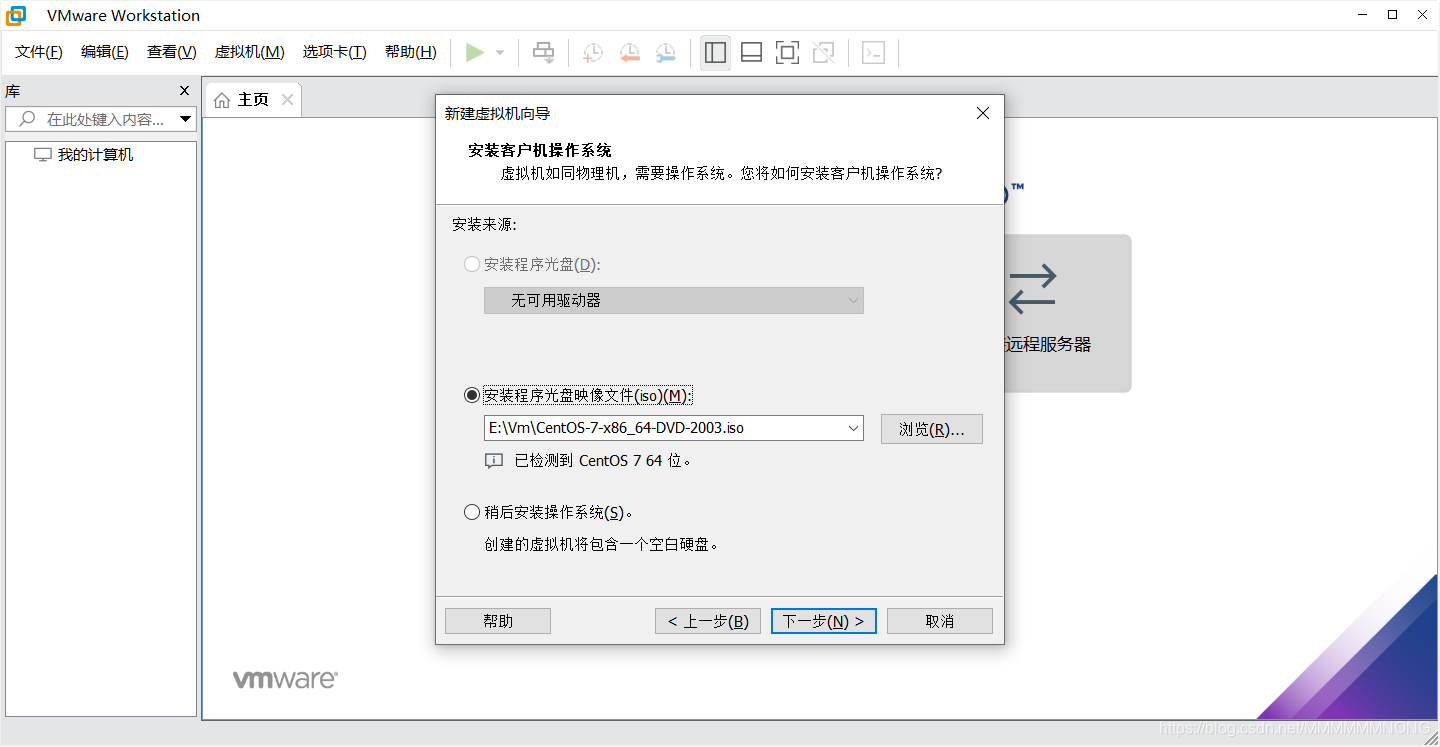Click the vmware logo on the home page
The image size is (1440, 747).
pos(285,679)
